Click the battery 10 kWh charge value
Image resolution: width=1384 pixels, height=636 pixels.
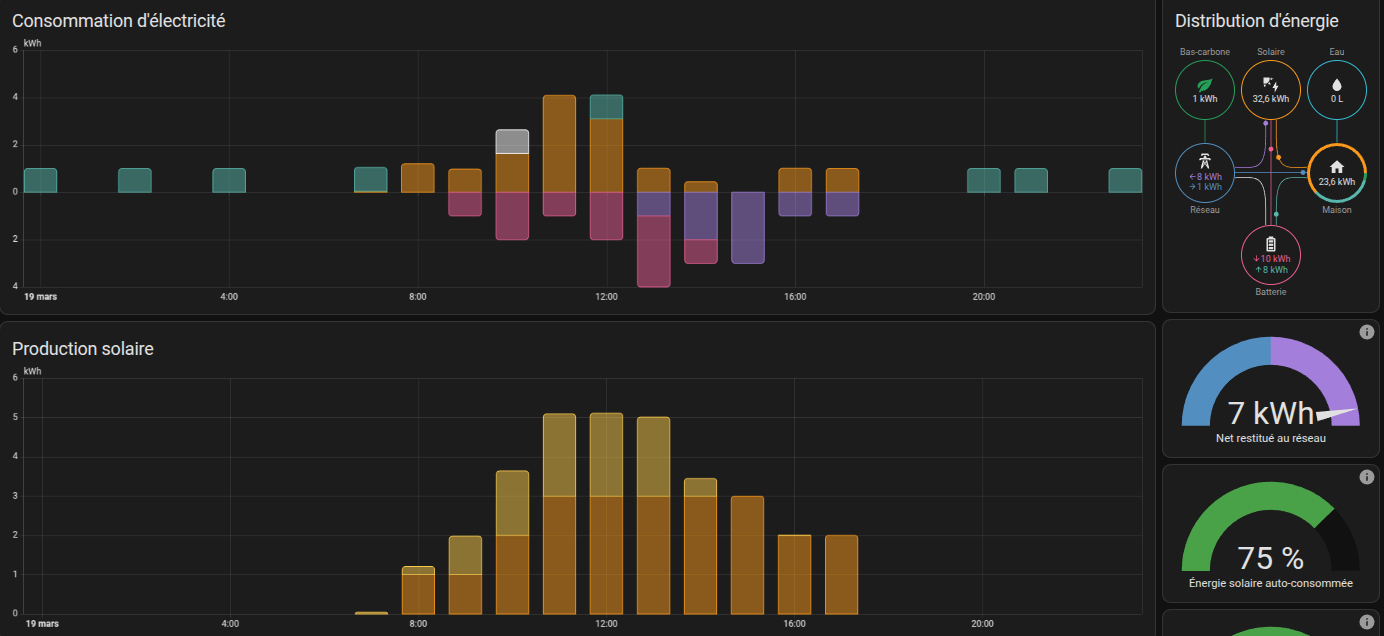coord(1272,258)
